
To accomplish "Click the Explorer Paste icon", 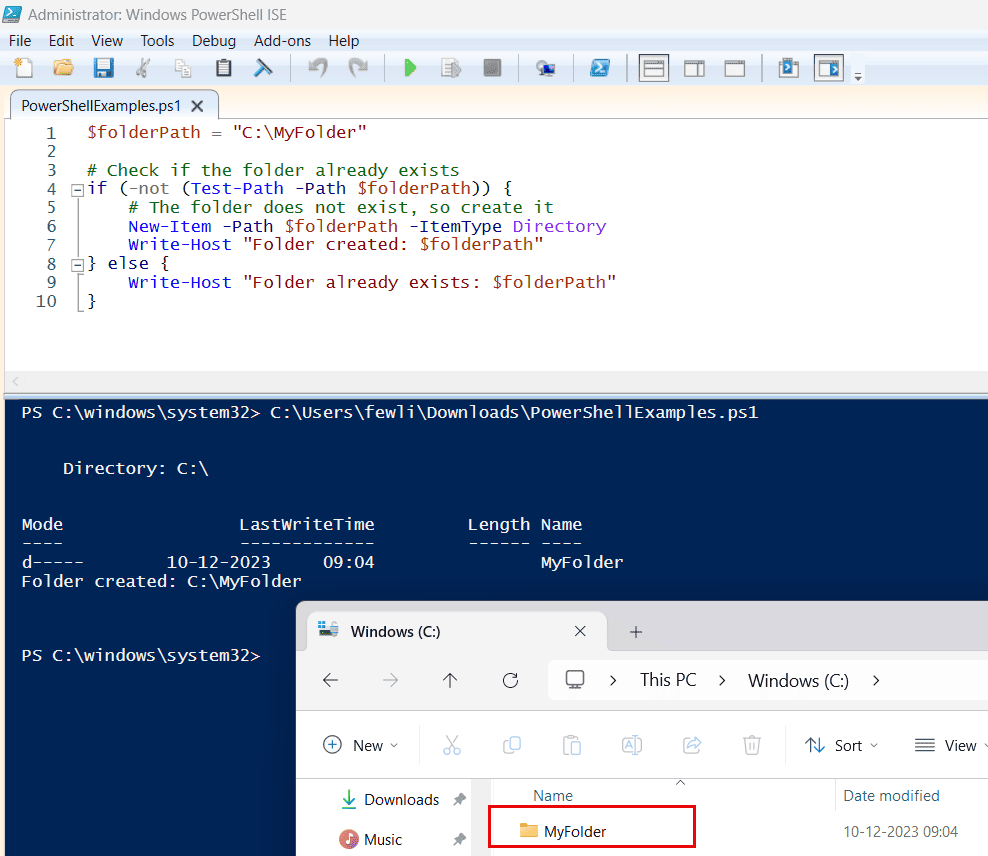I will pos(572,745).
